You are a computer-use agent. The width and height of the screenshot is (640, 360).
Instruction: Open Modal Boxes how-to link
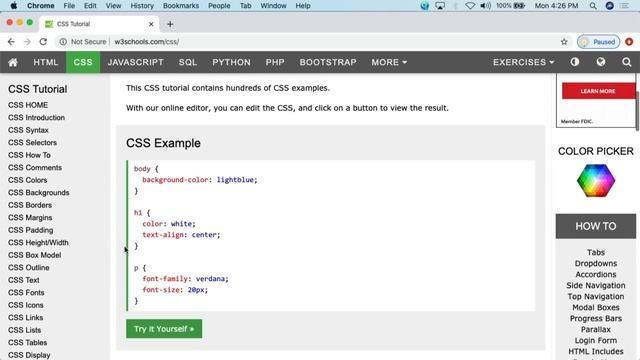click(x=596, y=307)
